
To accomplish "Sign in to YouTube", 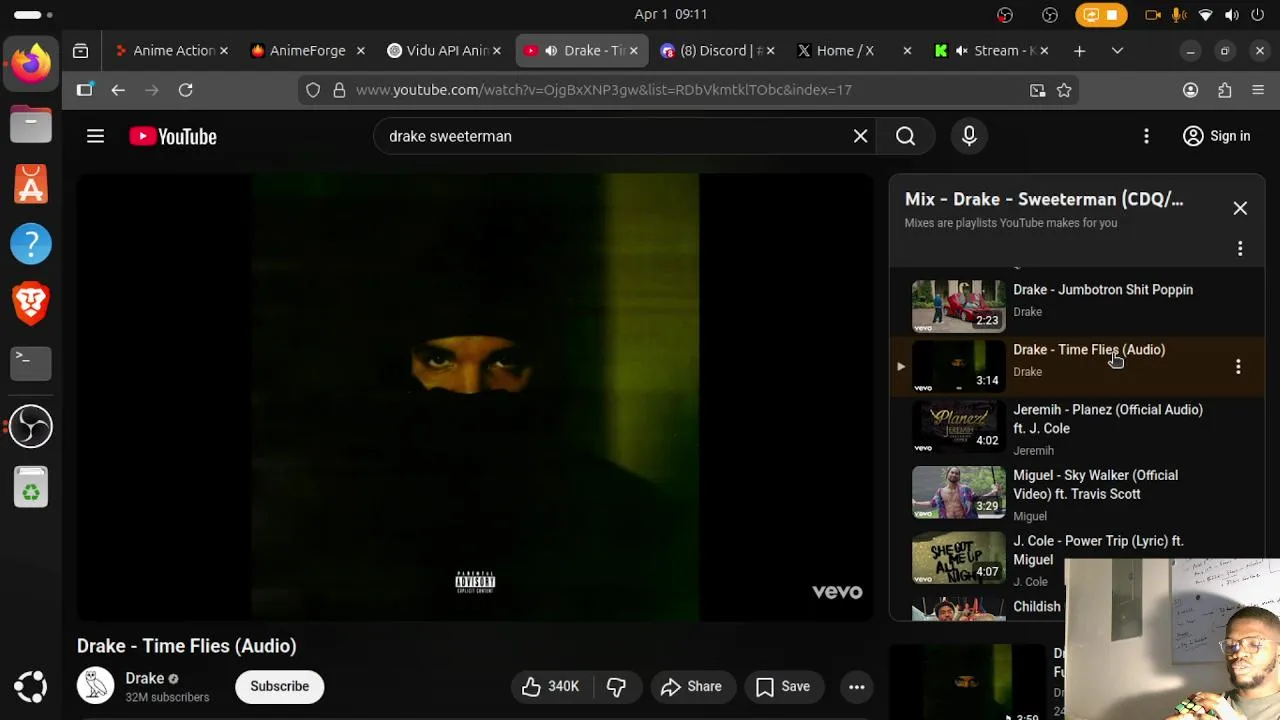I will 1217,136.
